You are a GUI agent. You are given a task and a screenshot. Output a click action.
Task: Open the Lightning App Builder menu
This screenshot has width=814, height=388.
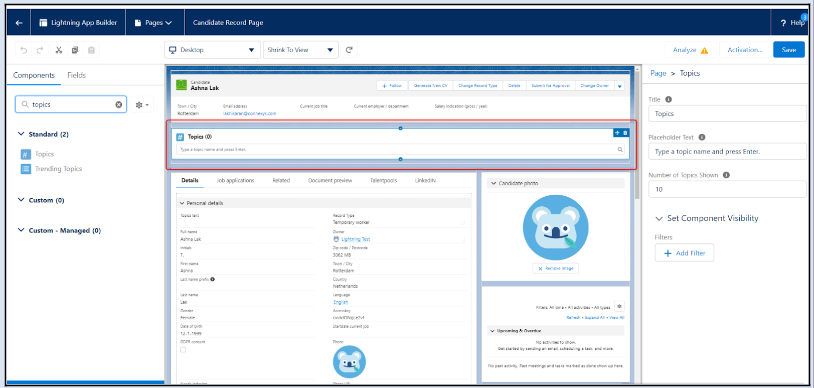point(78,23)
